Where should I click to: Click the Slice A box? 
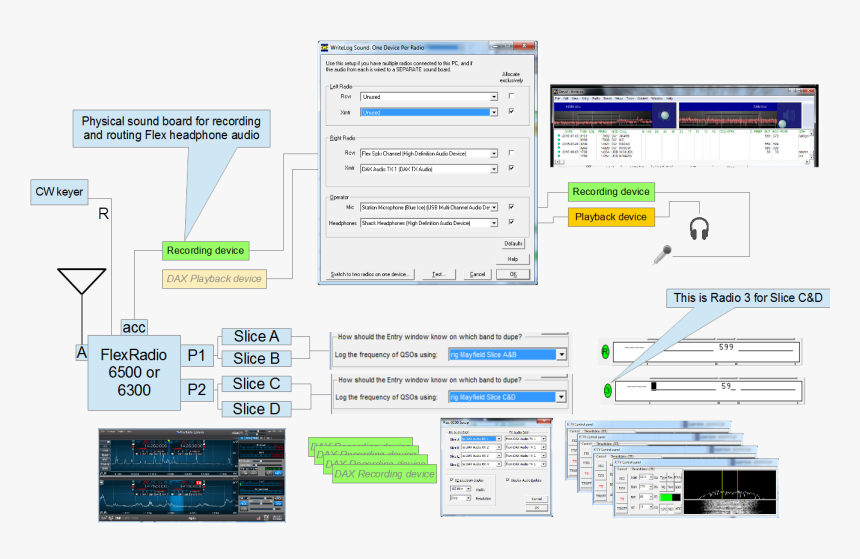256,336
